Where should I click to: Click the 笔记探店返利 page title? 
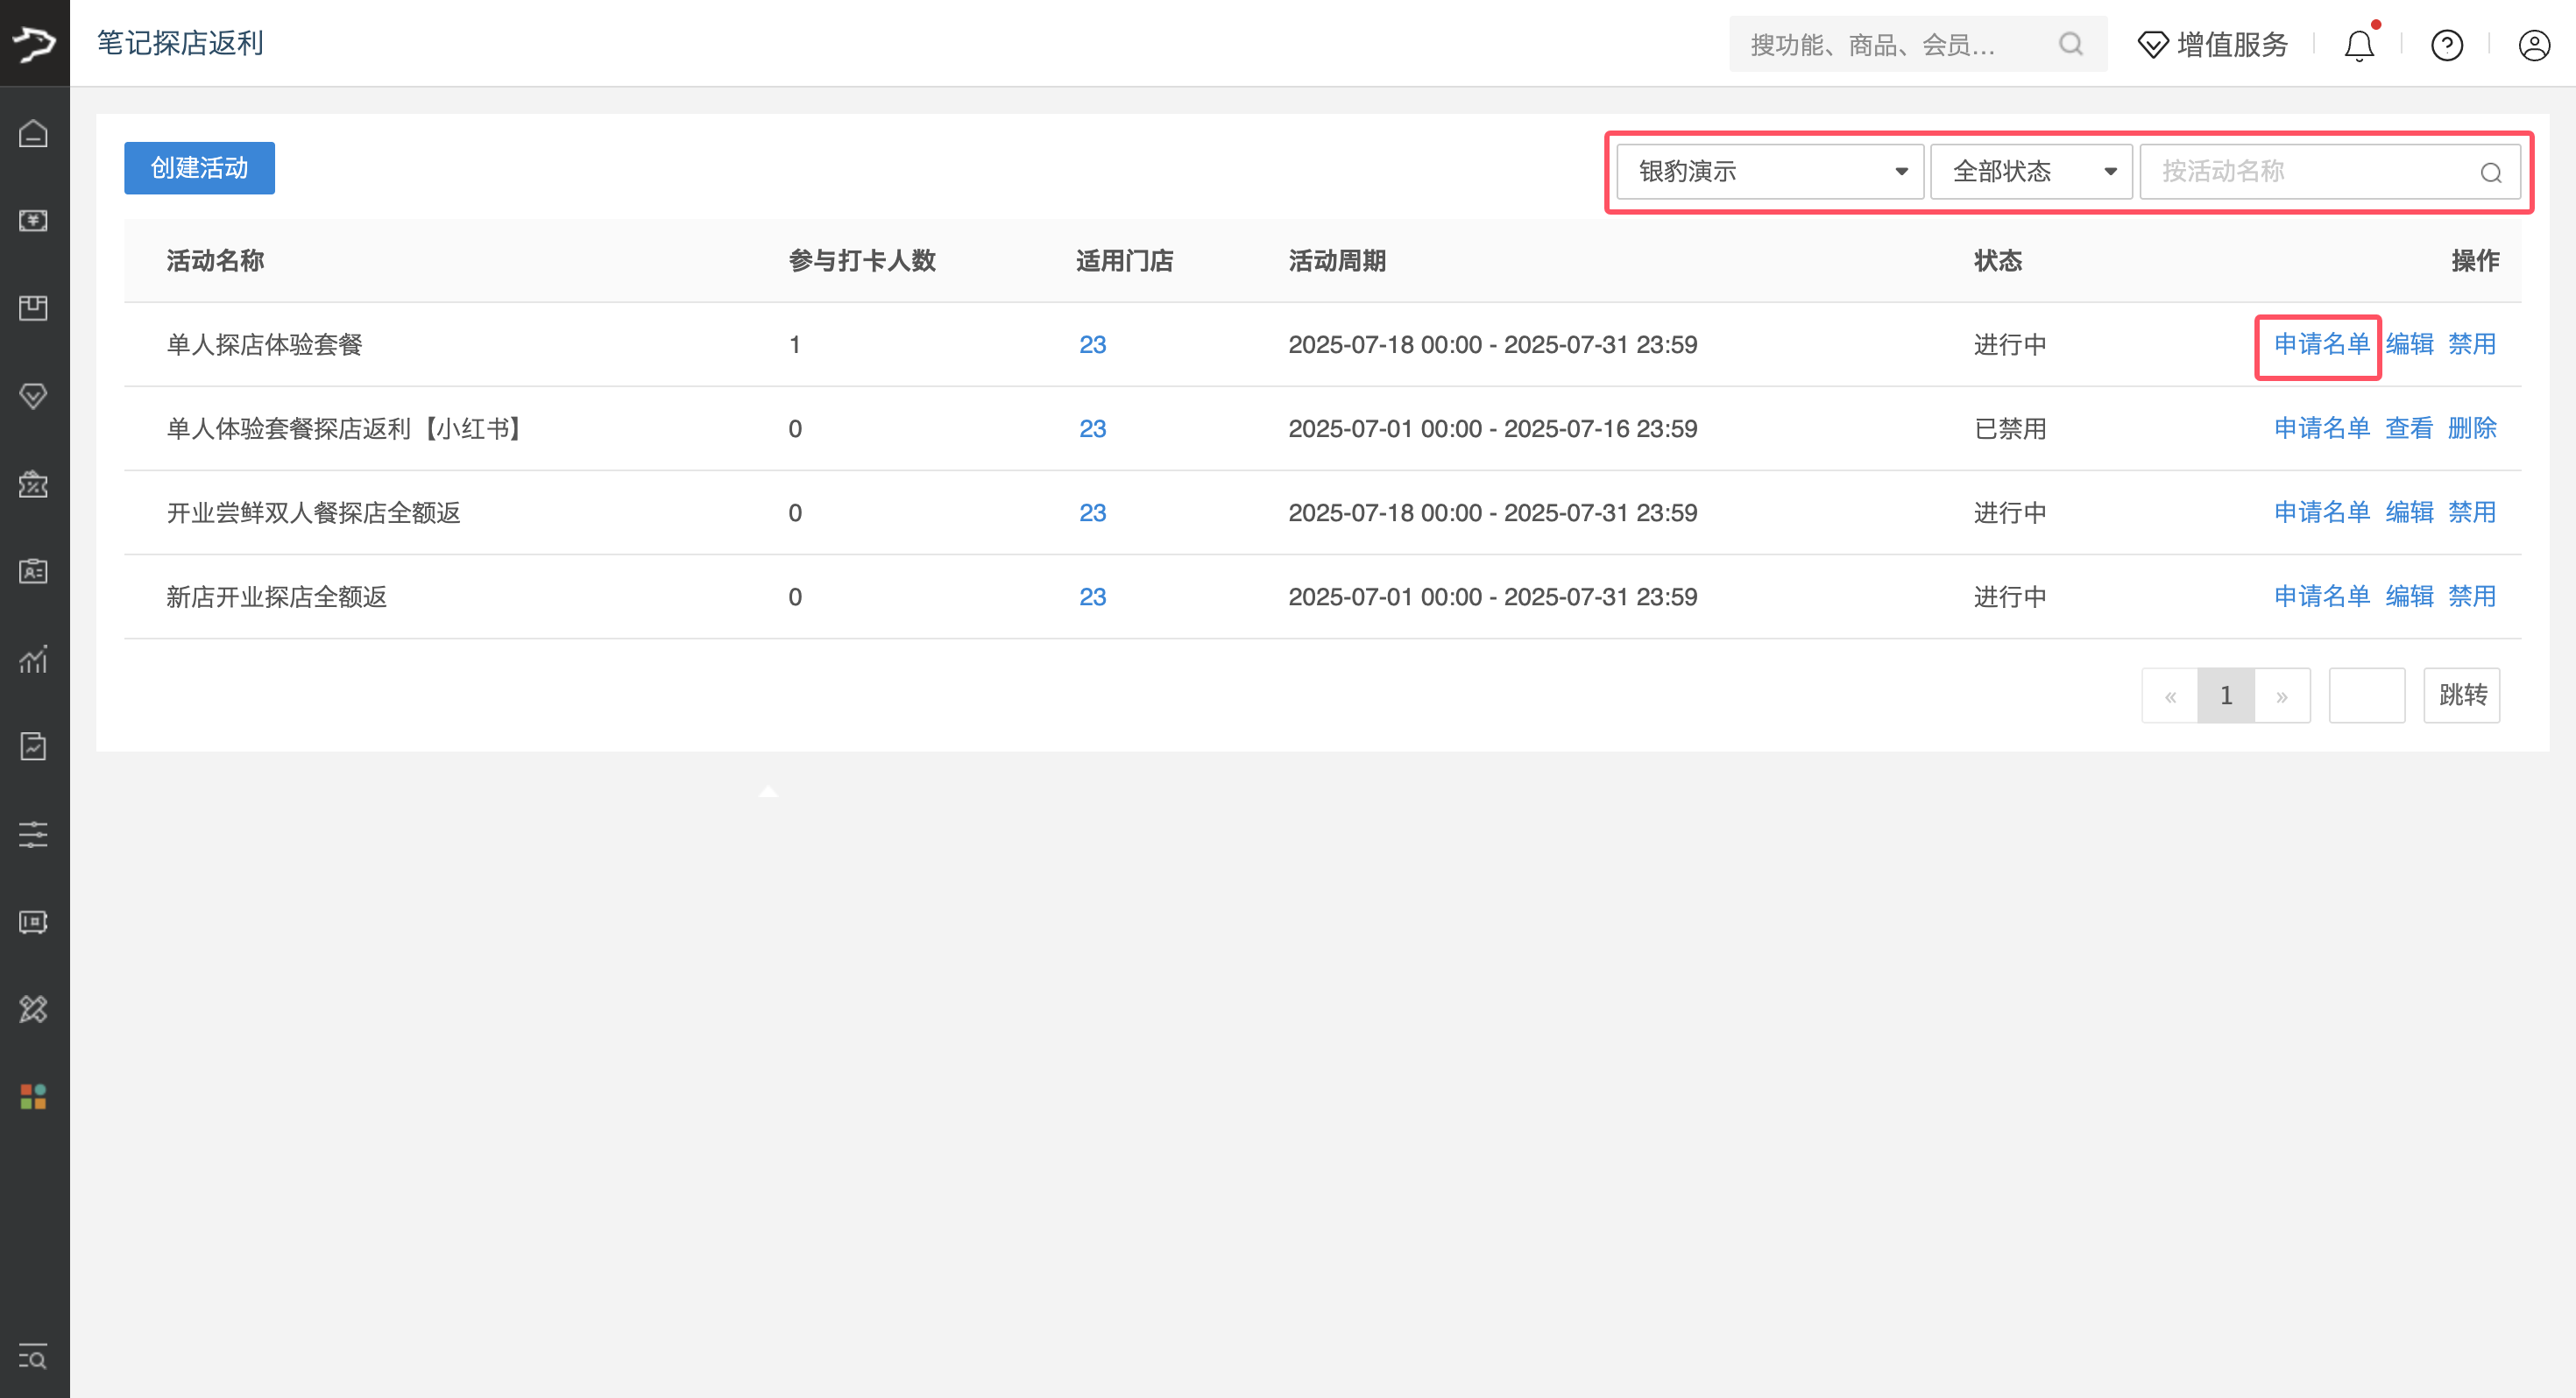180,43
